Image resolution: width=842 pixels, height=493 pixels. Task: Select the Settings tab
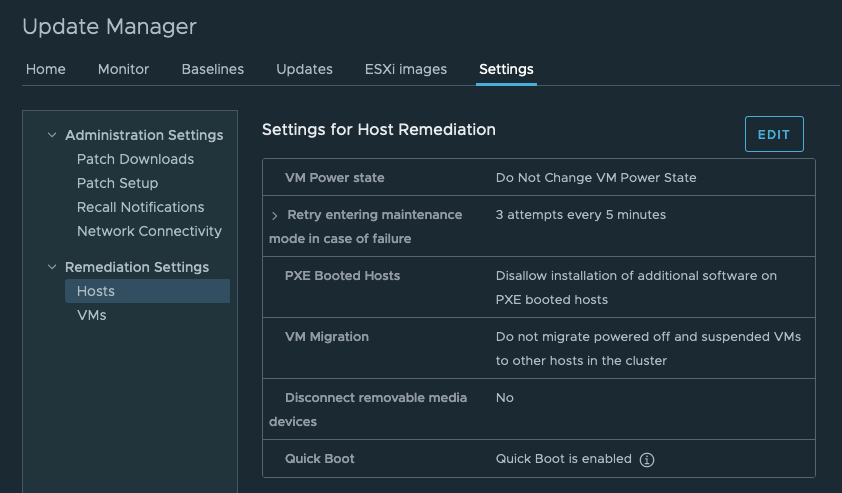pos(506,69)
